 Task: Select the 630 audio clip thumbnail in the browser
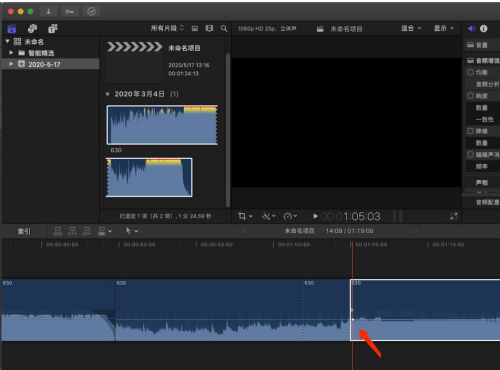[x=162, y=125]
